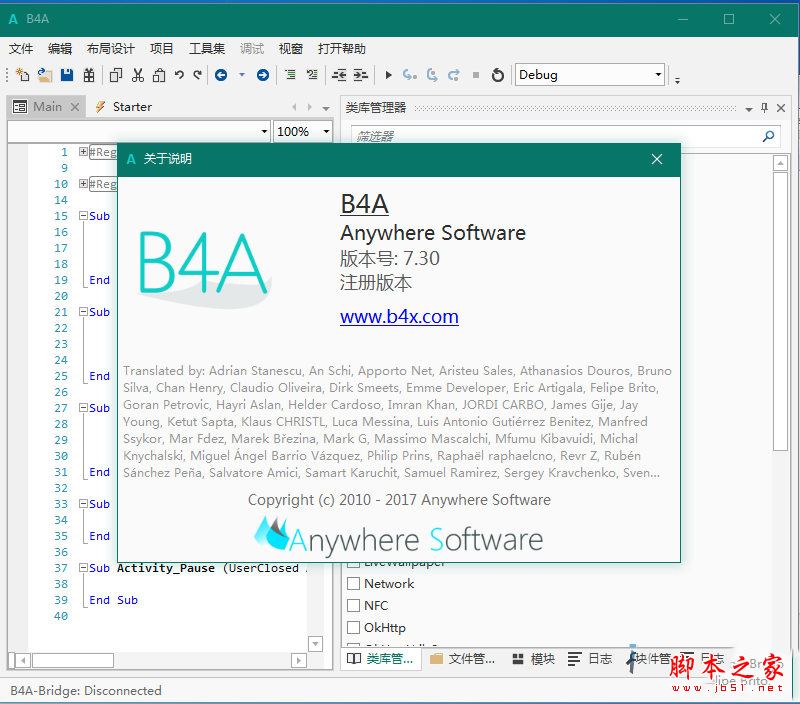Increase indent of selected lines

[361, 75]
